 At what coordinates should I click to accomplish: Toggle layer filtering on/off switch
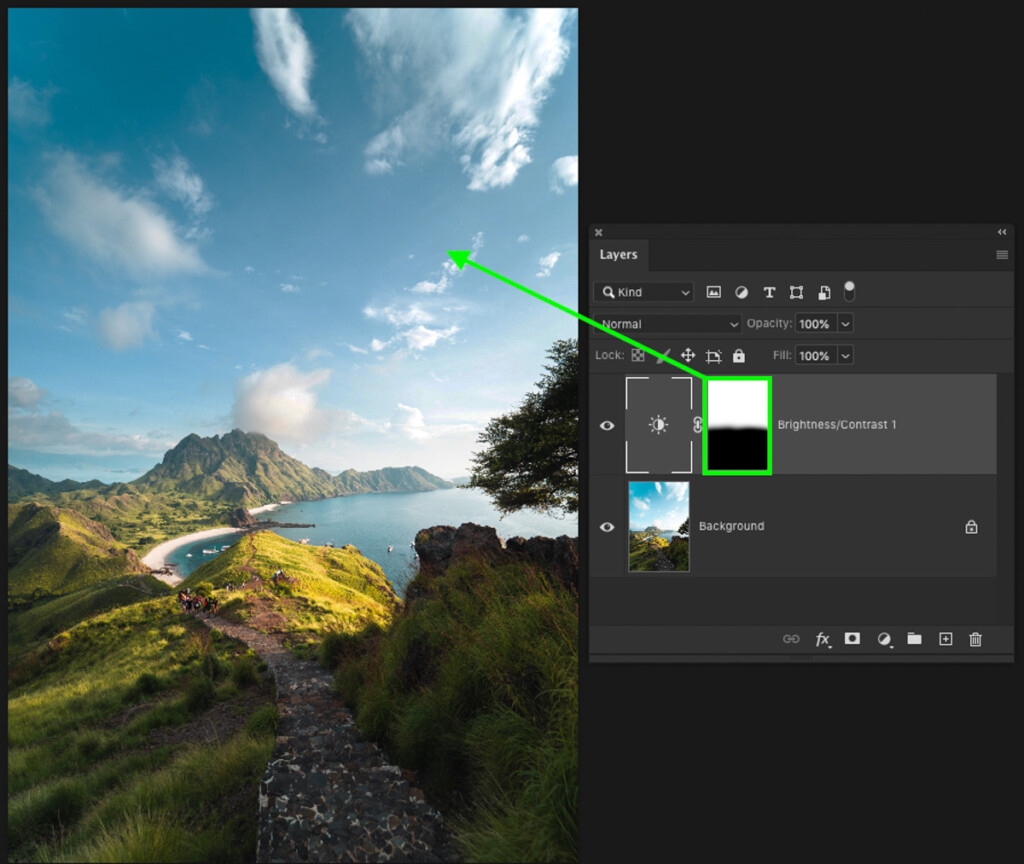click(x=849, y=291)
